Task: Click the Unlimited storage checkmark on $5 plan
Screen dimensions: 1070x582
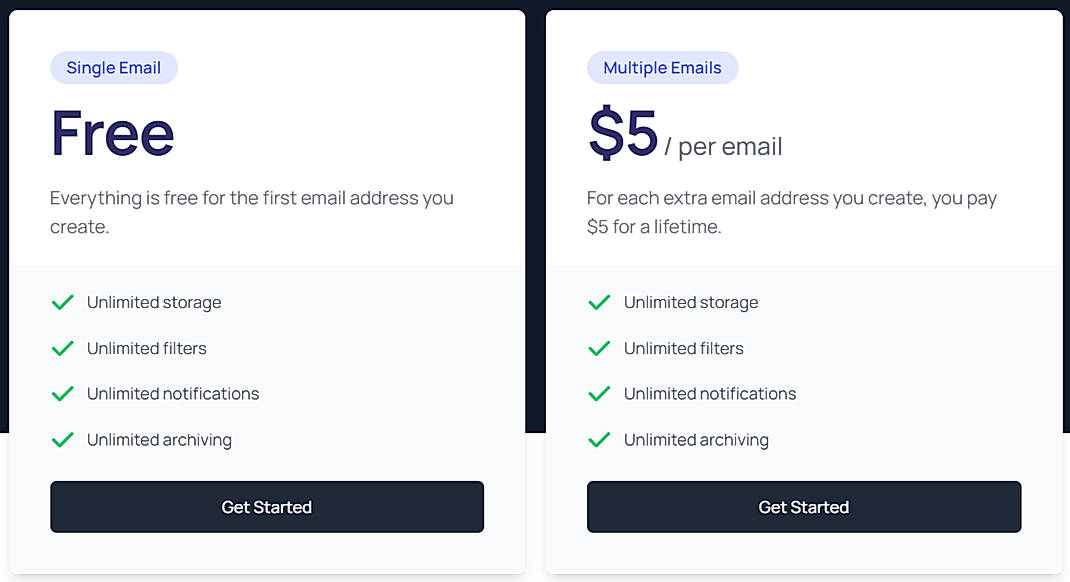Action: click(x=599, y=302)
